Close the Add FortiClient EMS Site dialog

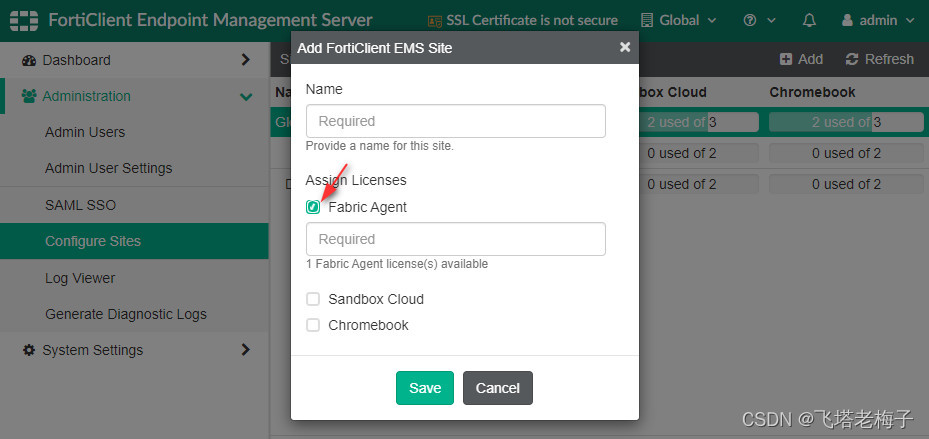[x=625, y=47]
